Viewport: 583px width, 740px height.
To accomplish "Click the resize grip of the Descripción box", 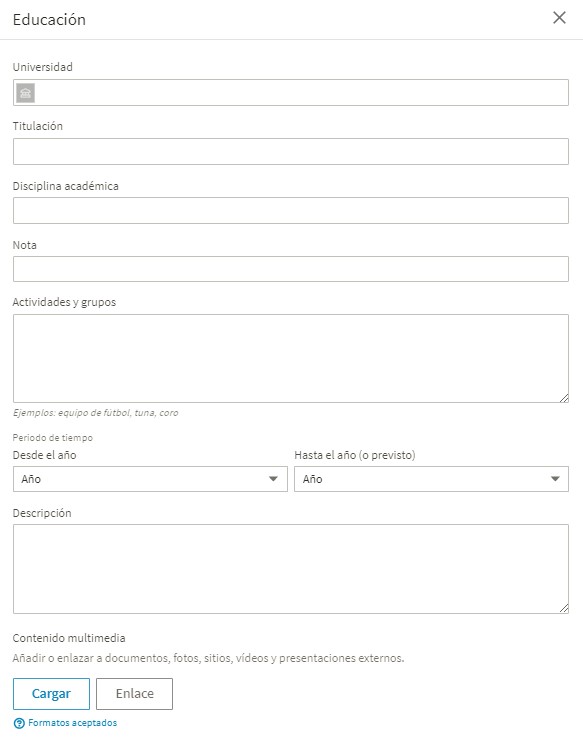I will click(x=564, y=608).
